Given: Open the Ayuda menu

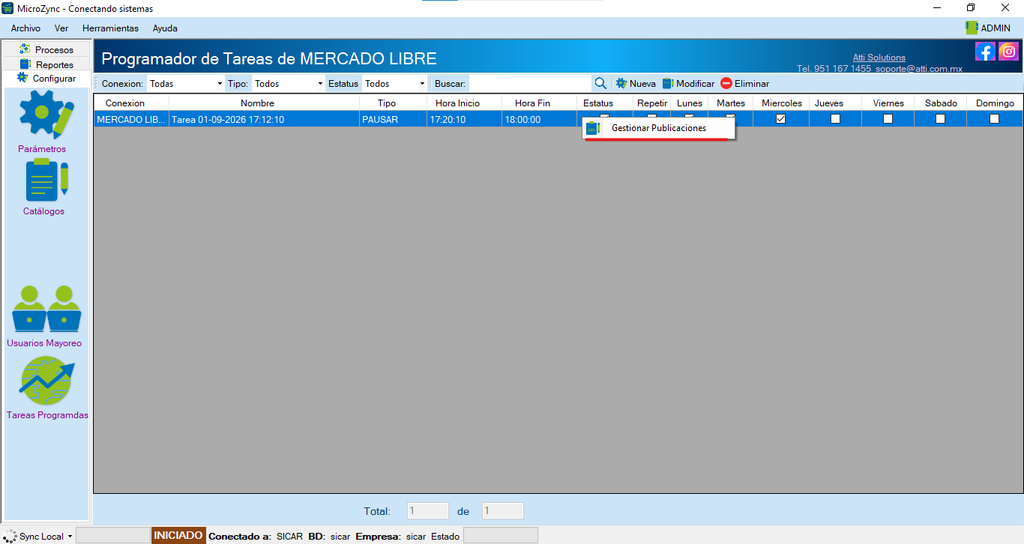Looking at the screenshot, I should click(x=165, y=28).
